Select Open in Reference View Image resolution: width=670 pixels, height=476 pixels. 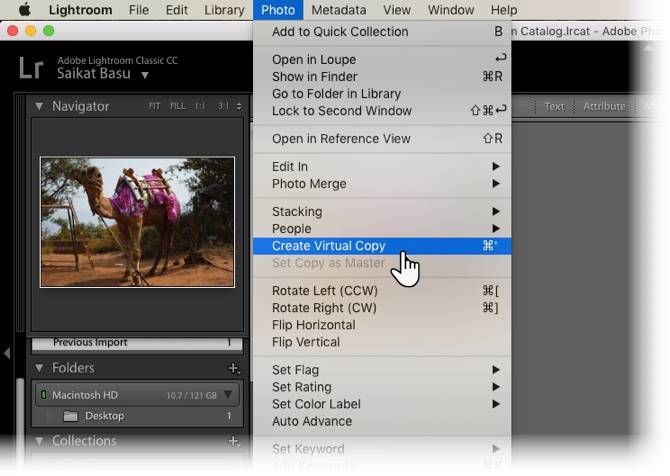click(382, 138)
